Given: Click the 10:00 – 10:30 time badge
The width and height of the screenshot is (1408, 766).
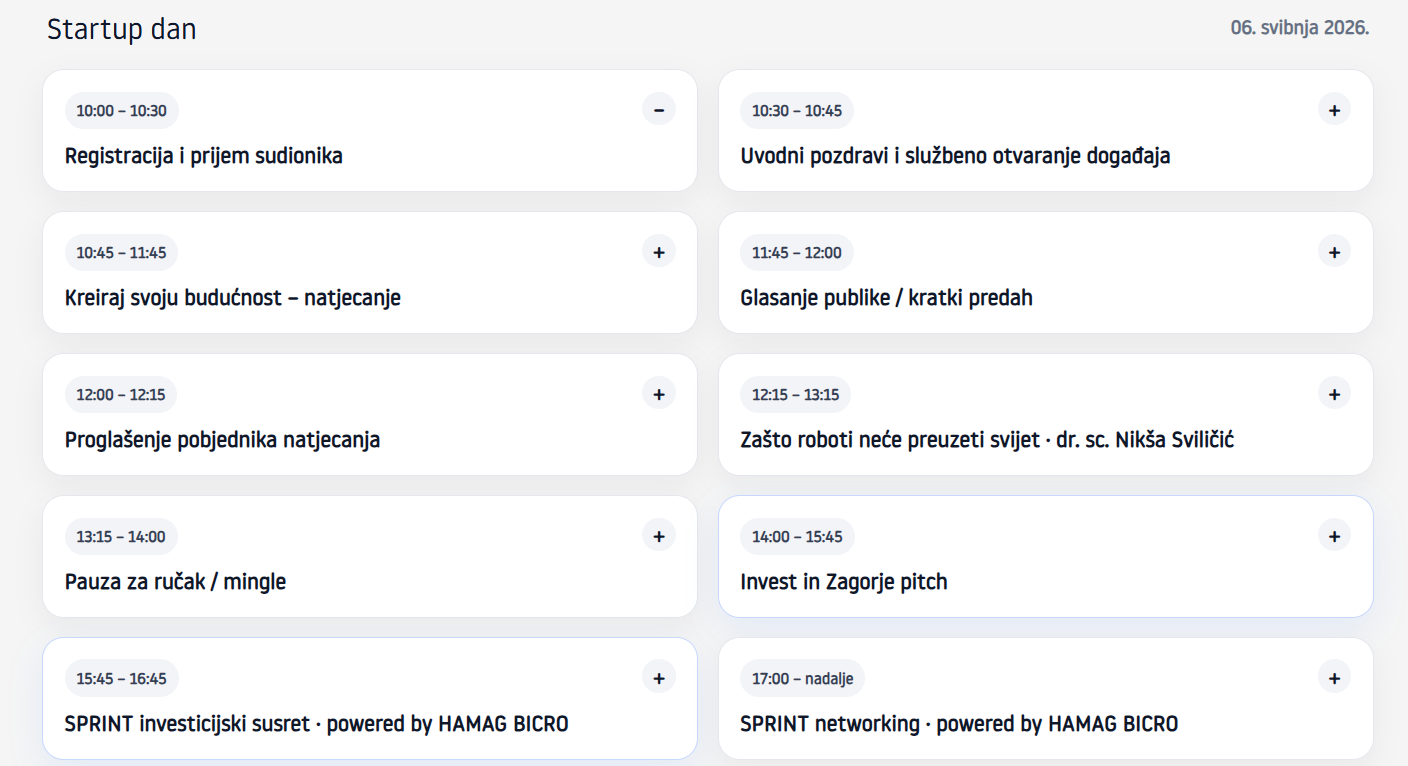Looking at the screenshot, I should (x=121, y=111).
